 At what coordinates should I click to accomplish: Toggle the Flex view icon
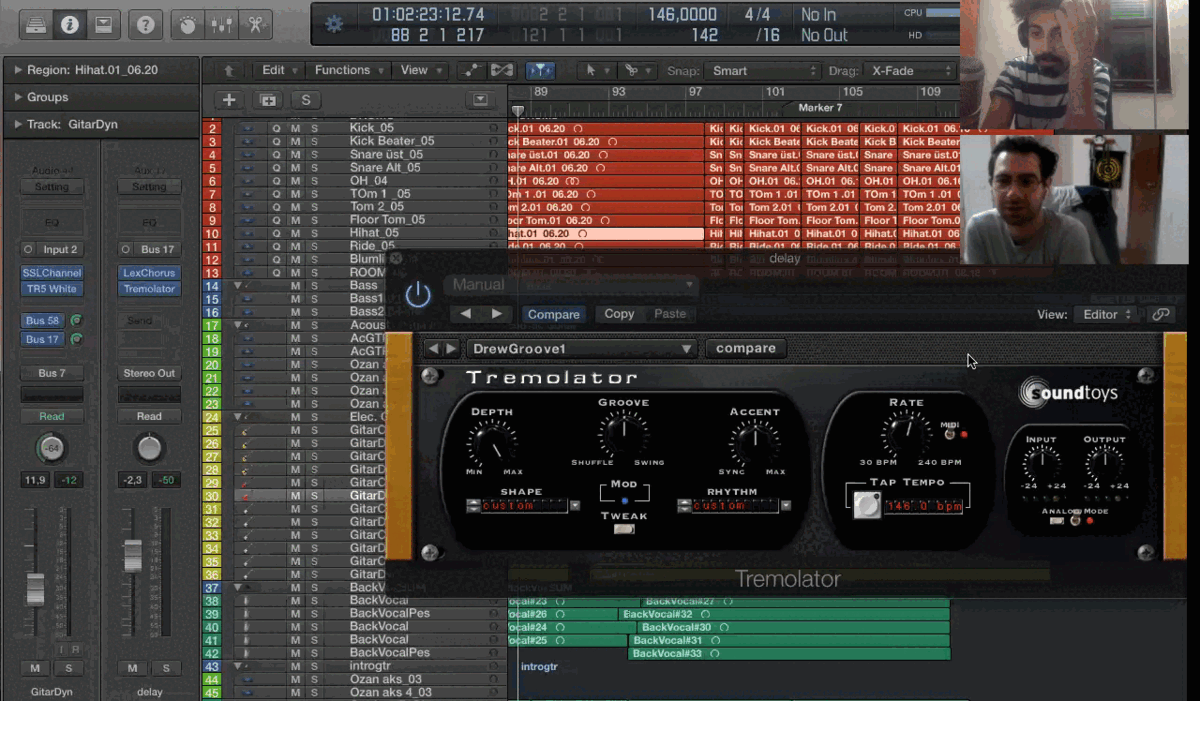(502, 71)
